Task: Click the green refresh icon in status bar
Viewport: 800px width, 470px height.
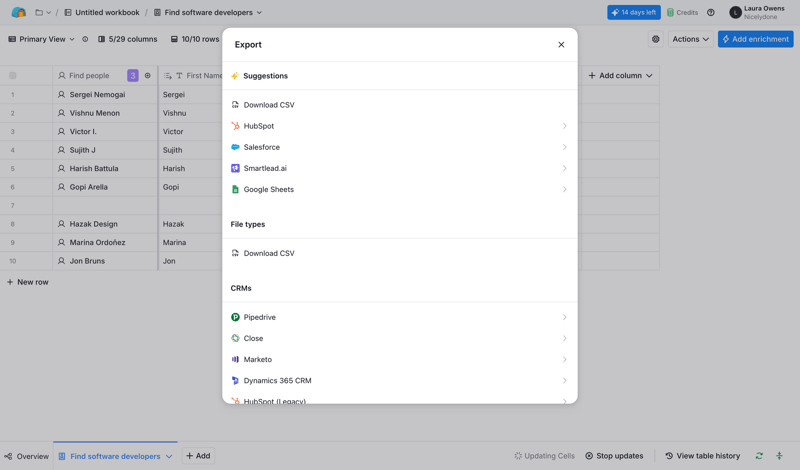Action: pos(759,456)
